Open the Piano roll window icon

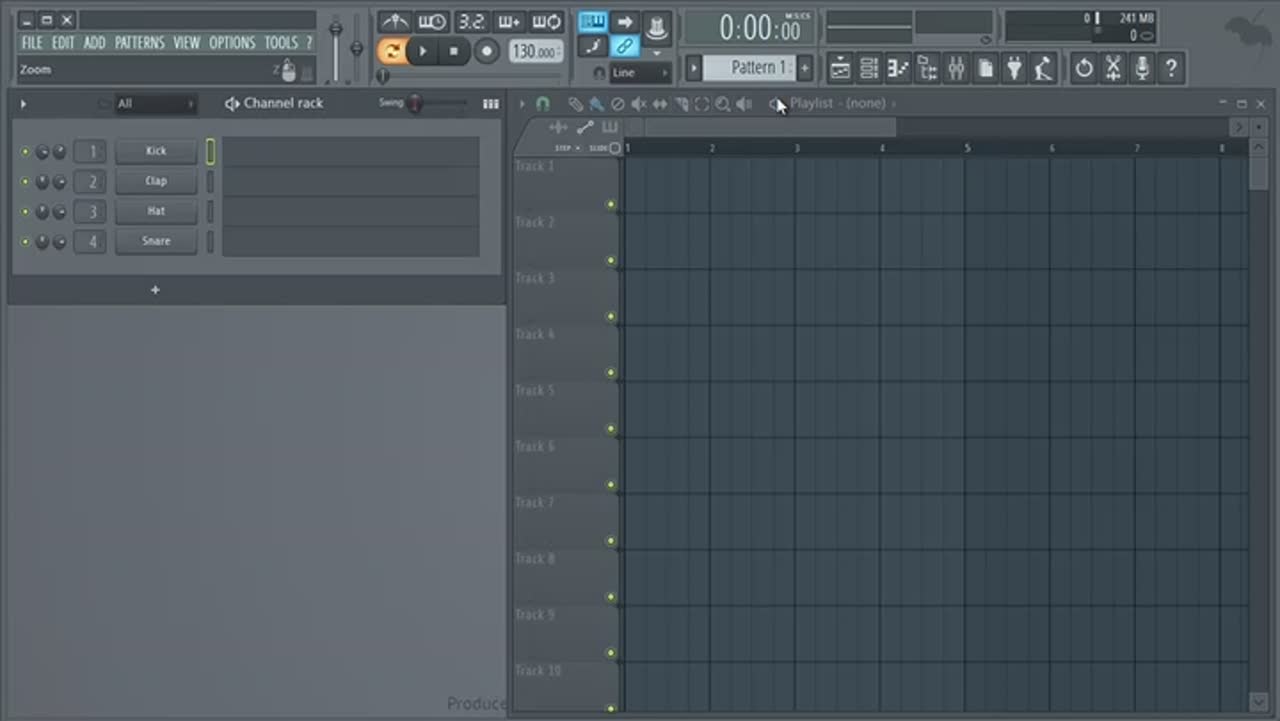point(898,68)
